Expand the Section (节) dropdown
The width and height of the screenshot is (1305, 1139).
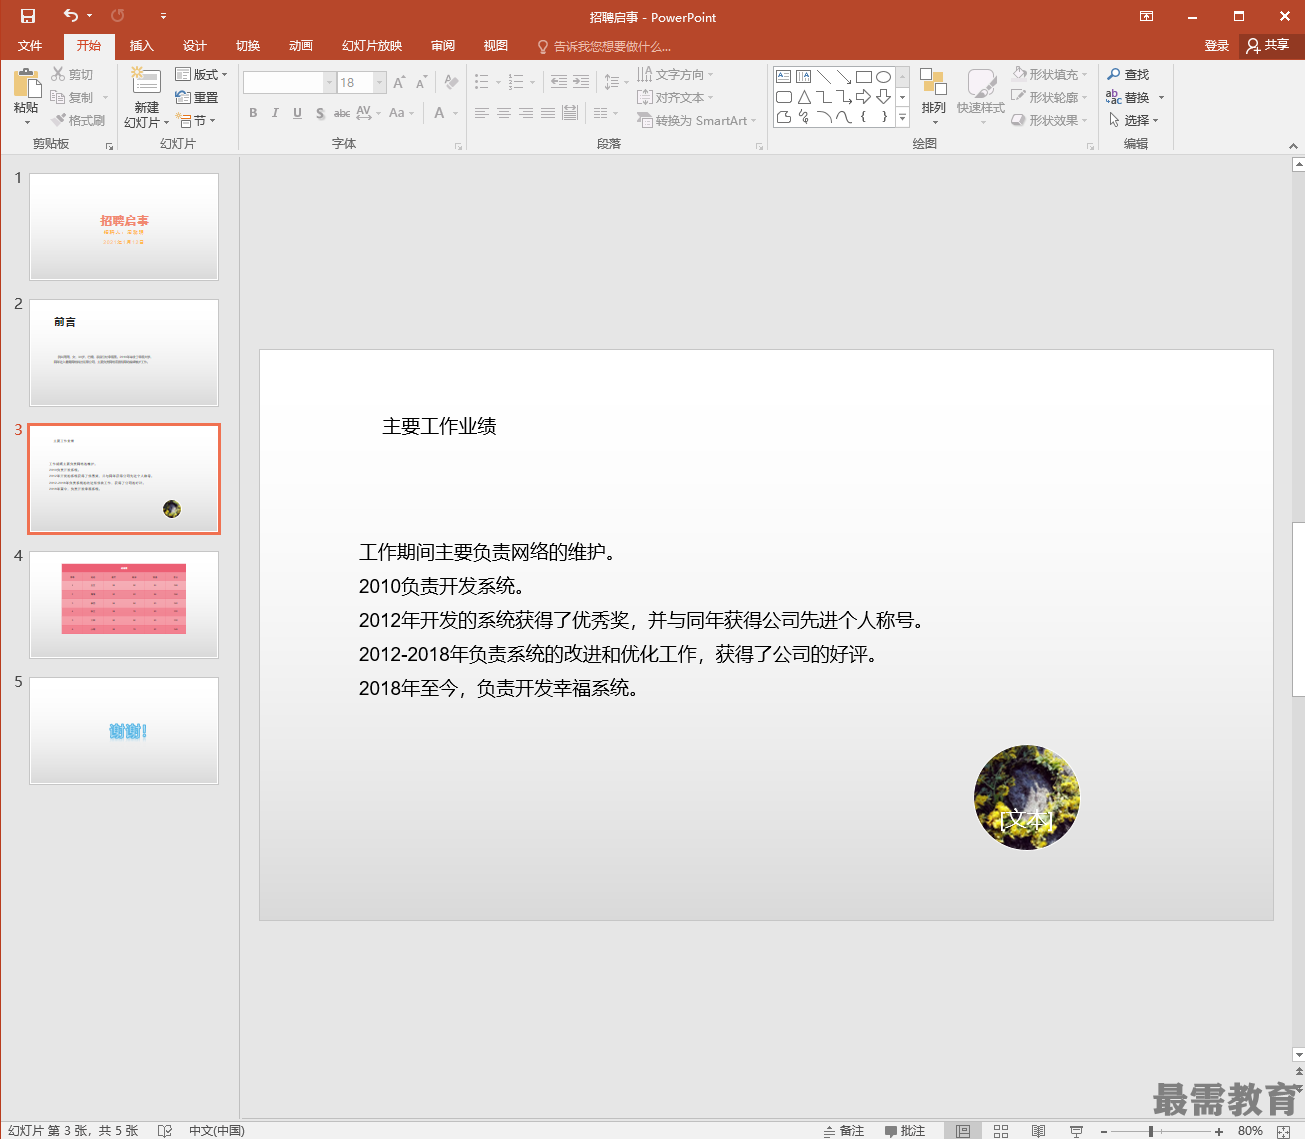[x=196, y=120]
